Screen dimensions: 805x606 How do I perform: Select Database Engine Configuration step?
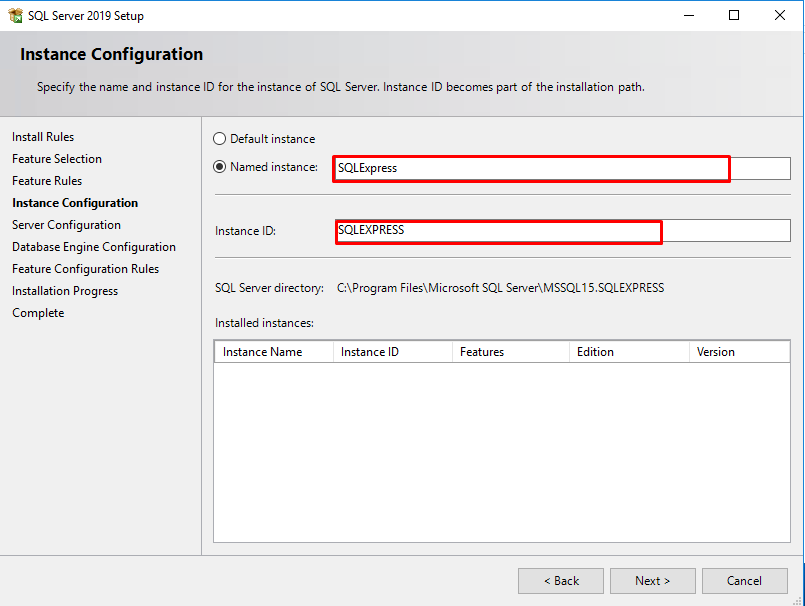pyautogui.click(x=94, y=247)
